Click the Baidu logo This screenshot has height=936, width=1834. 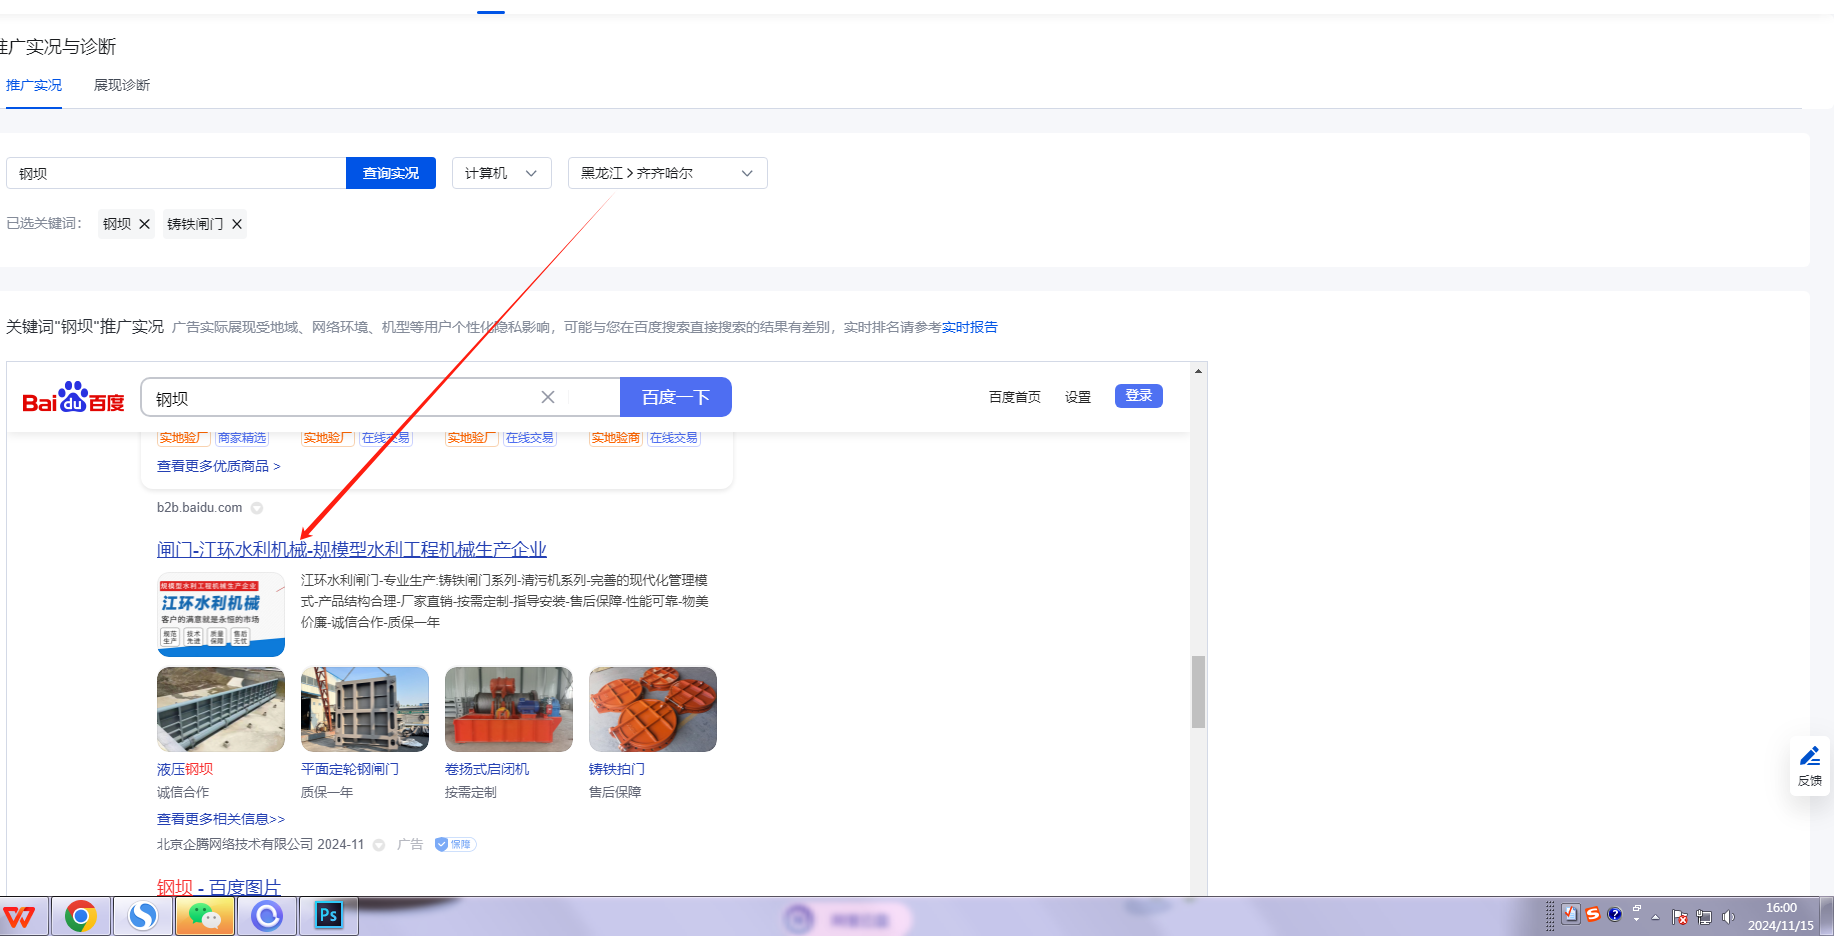point(73,397)
